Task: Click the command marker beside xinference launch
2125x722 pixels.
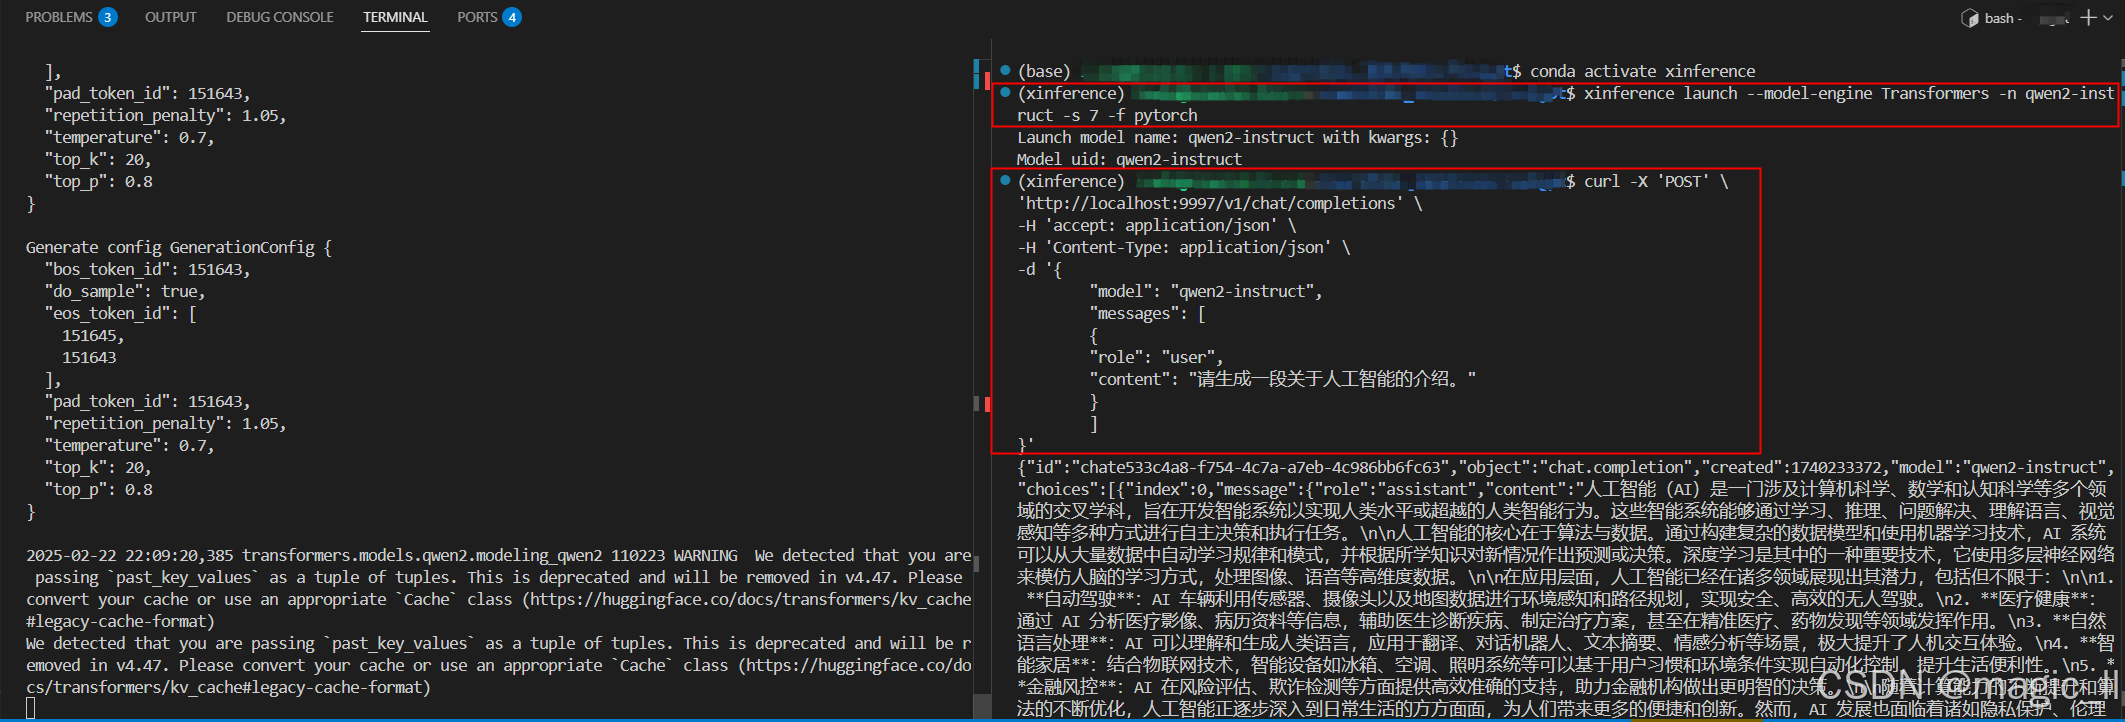Action: [1005, 92]
